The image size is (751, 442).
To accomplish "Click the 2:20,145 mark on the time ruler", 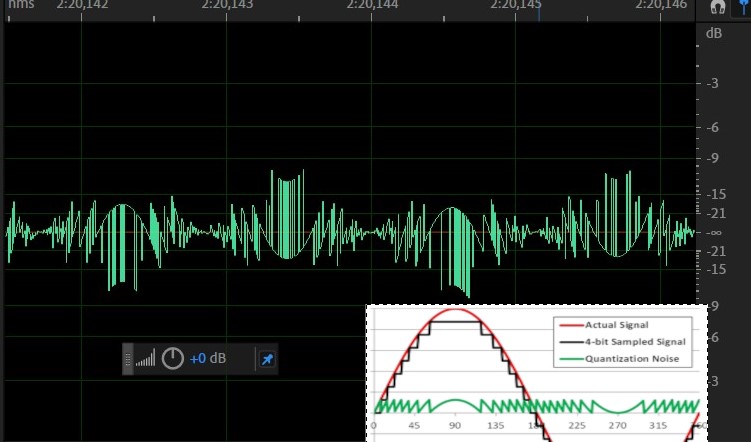I will [516, 5].
